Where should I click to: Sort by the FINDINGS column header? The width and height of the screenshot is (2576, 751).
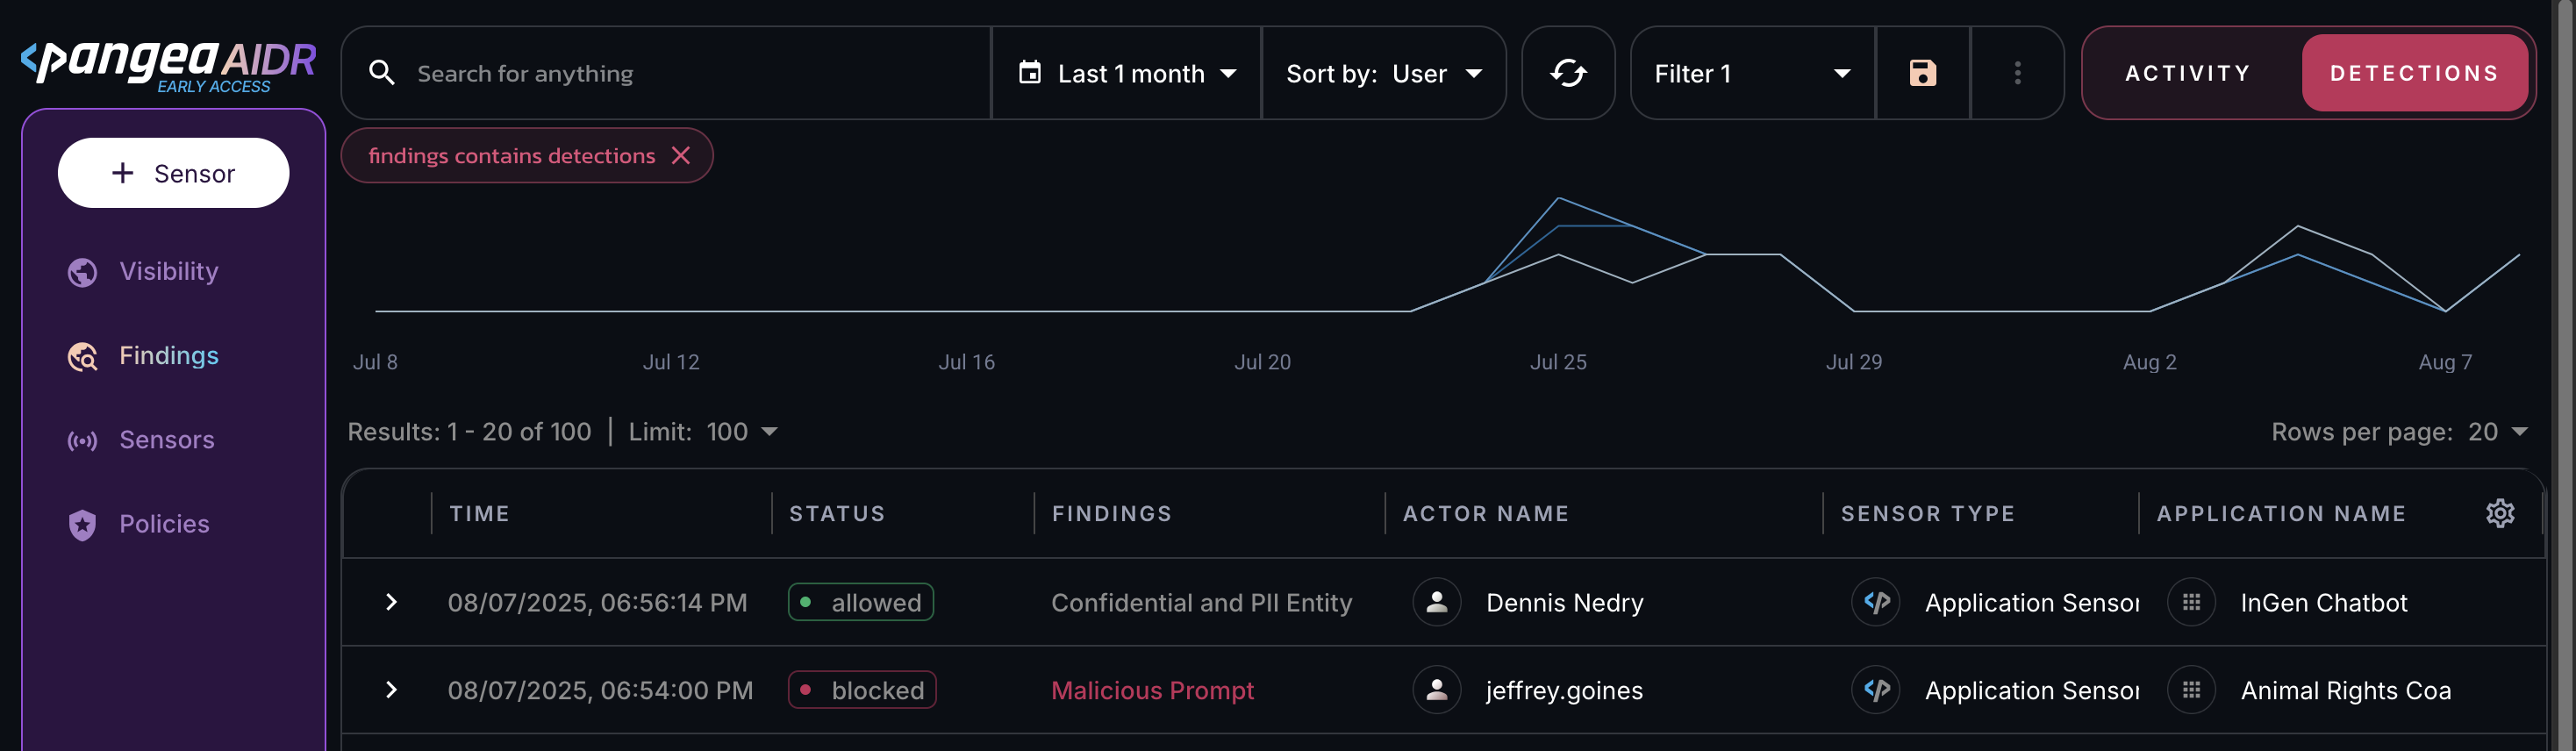1111,513
